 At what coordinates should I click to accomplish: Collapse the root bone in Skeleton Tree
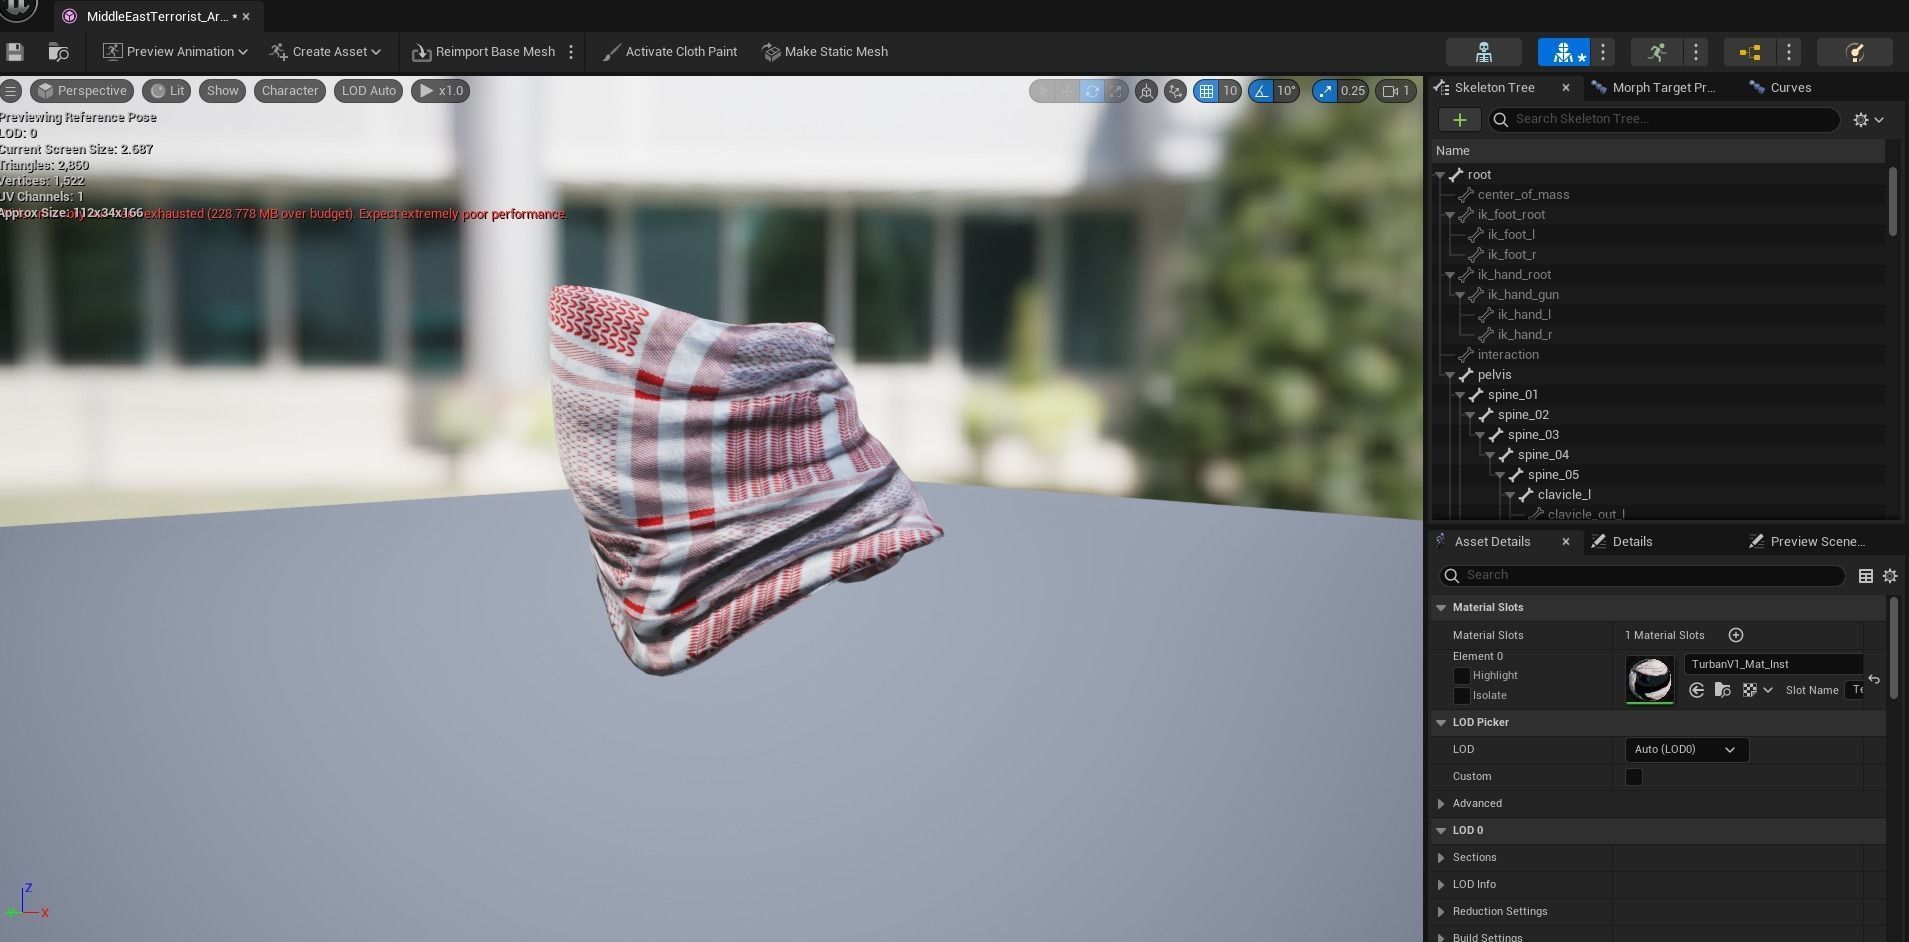point(1441,175)
